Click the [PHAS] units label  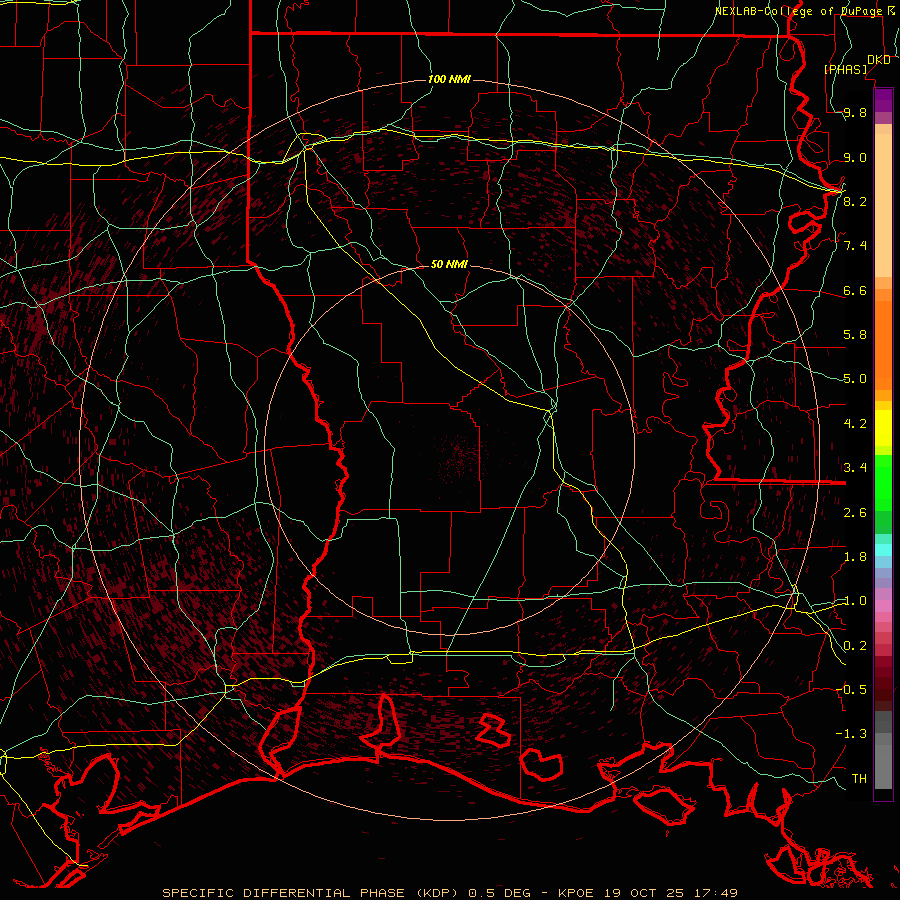(845, 69)
